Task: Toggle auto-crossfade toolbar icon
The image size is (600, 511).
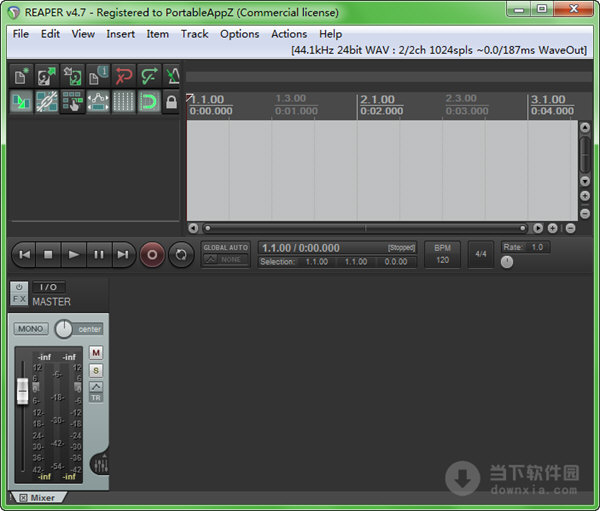Action: pyautogui.click(x=21, y=102)
